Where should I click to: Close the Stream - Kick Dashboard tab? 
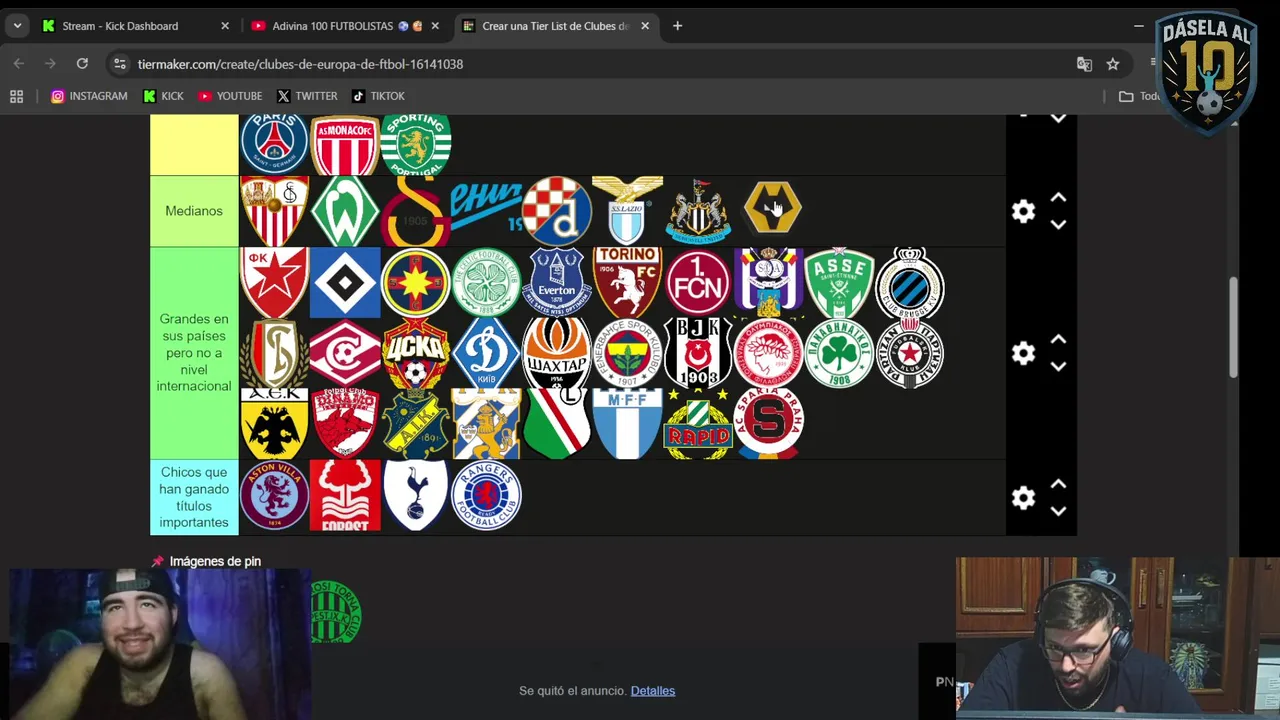[224, 26]
